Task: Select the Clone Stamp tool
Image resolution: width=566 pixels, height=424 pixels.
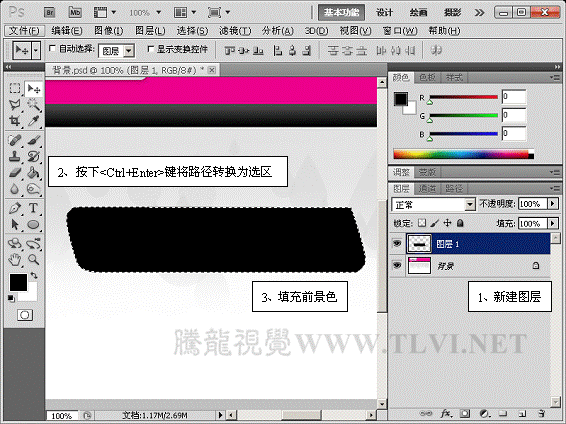Action: [15, 156]
